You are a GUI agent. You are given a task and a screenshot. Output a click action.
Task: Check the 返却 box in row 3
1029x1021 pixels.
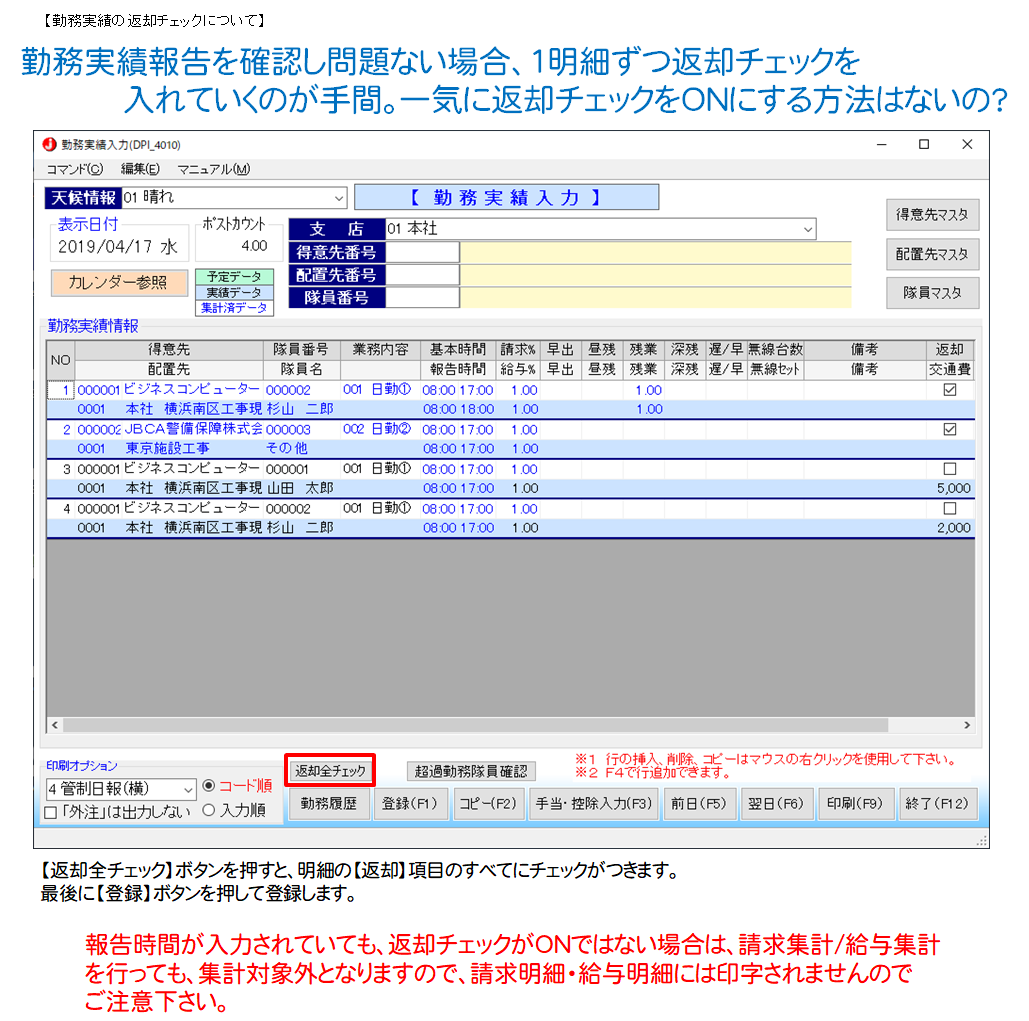coord(949,469)
